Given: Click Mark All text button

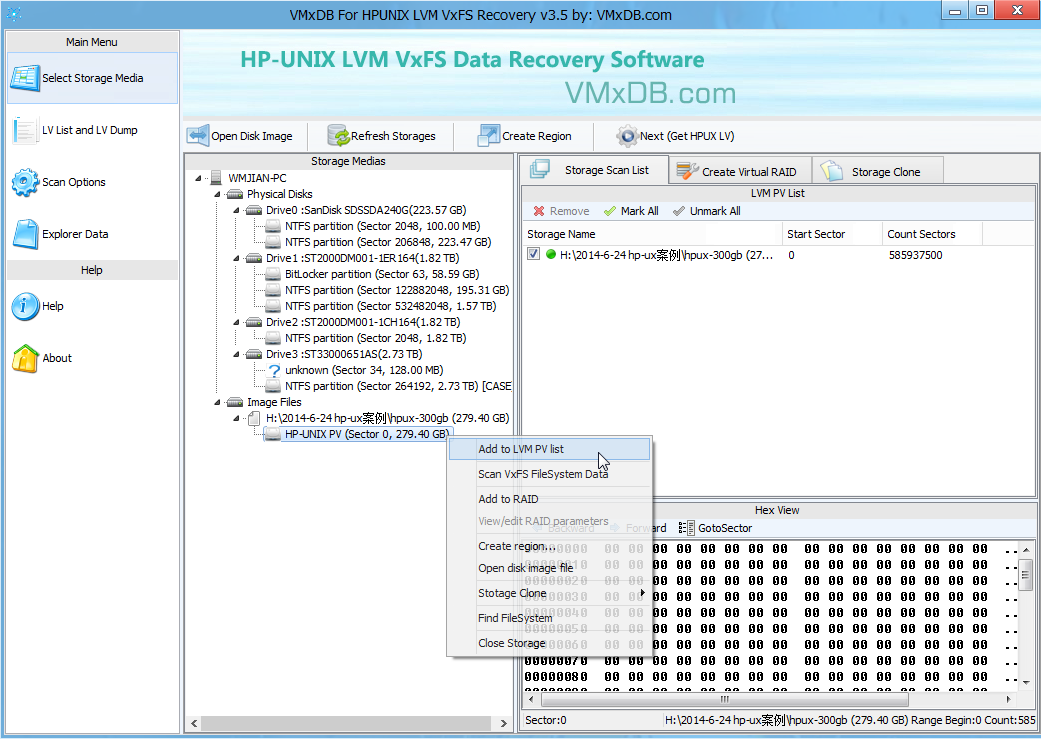Looking at the screenshot, I should coord(639,211).
